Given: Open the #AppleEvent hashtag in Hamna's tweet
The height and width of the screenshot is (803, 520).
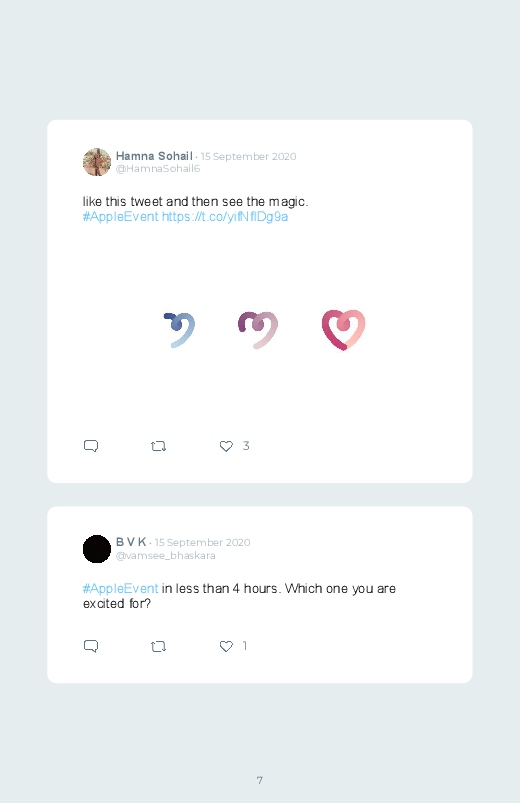Looking at the screenshot, I should [x=120, y=217].
